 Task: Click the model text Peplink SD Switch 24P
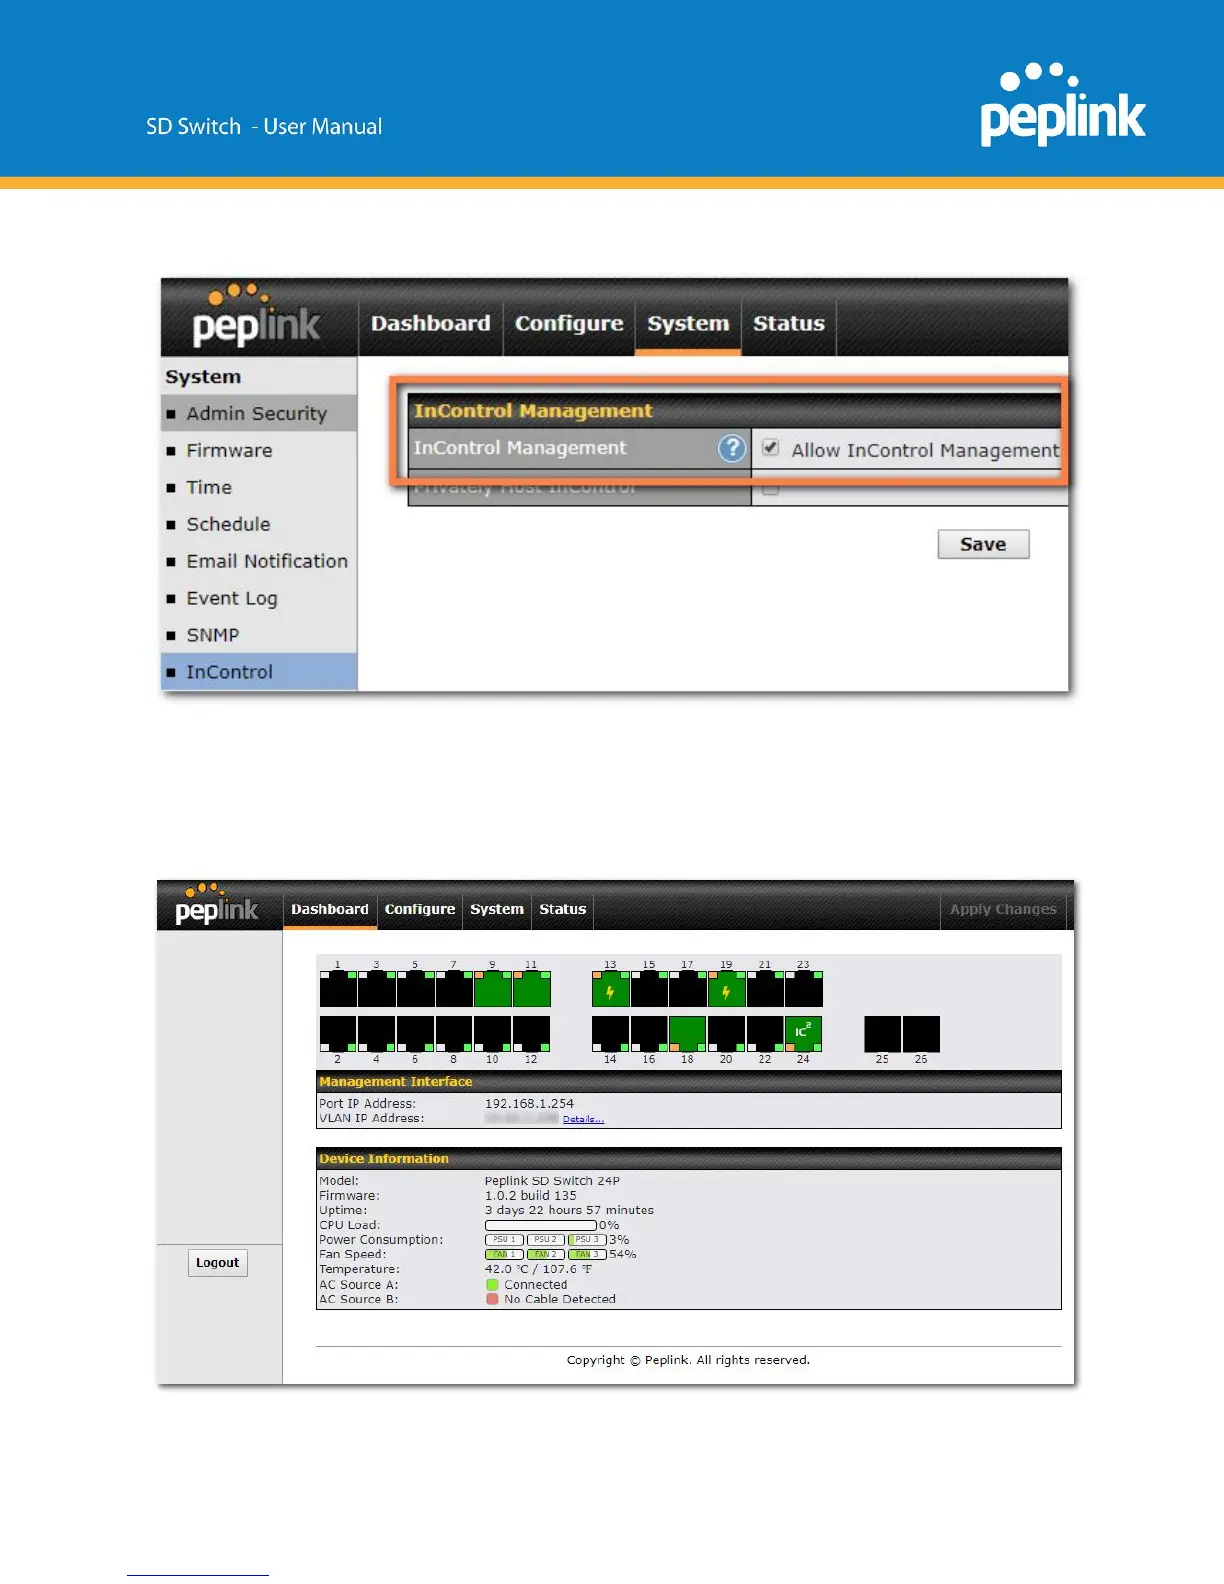tap(552, 1181)
